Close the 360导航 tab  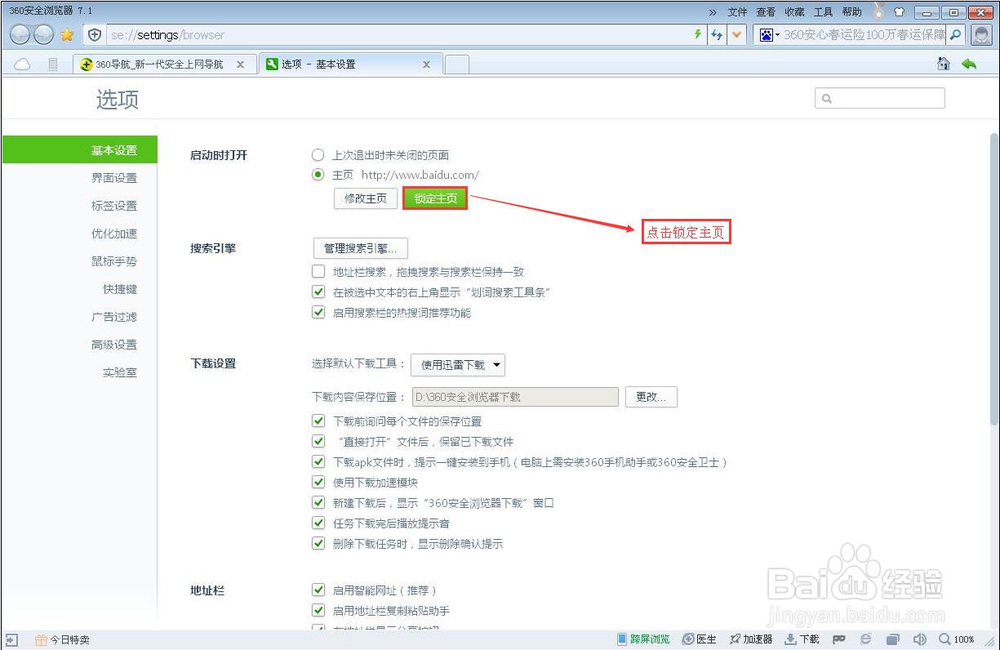pos(240,64)
